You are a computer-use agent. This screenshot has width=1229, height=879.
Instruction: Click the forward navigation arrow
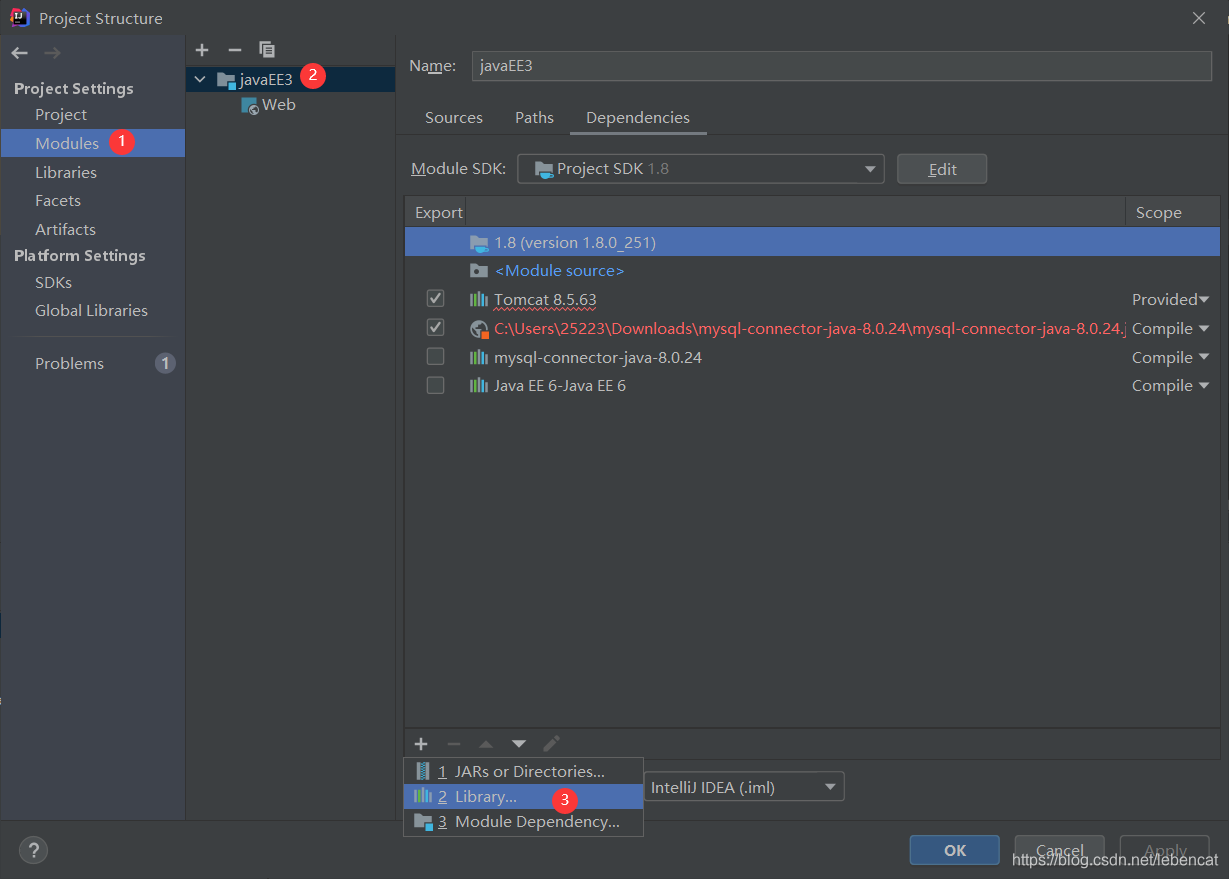click(53, 53)
